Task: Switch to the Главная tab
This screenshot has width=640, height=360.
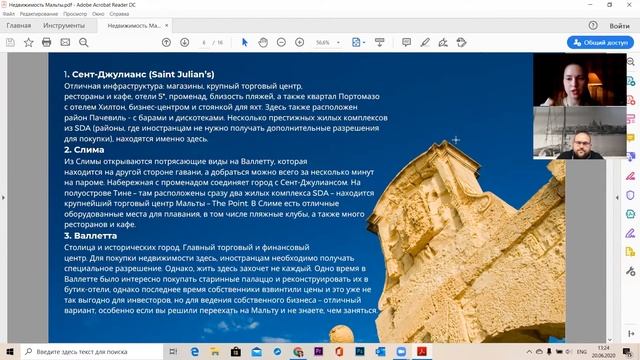Action: coord(19,26)
